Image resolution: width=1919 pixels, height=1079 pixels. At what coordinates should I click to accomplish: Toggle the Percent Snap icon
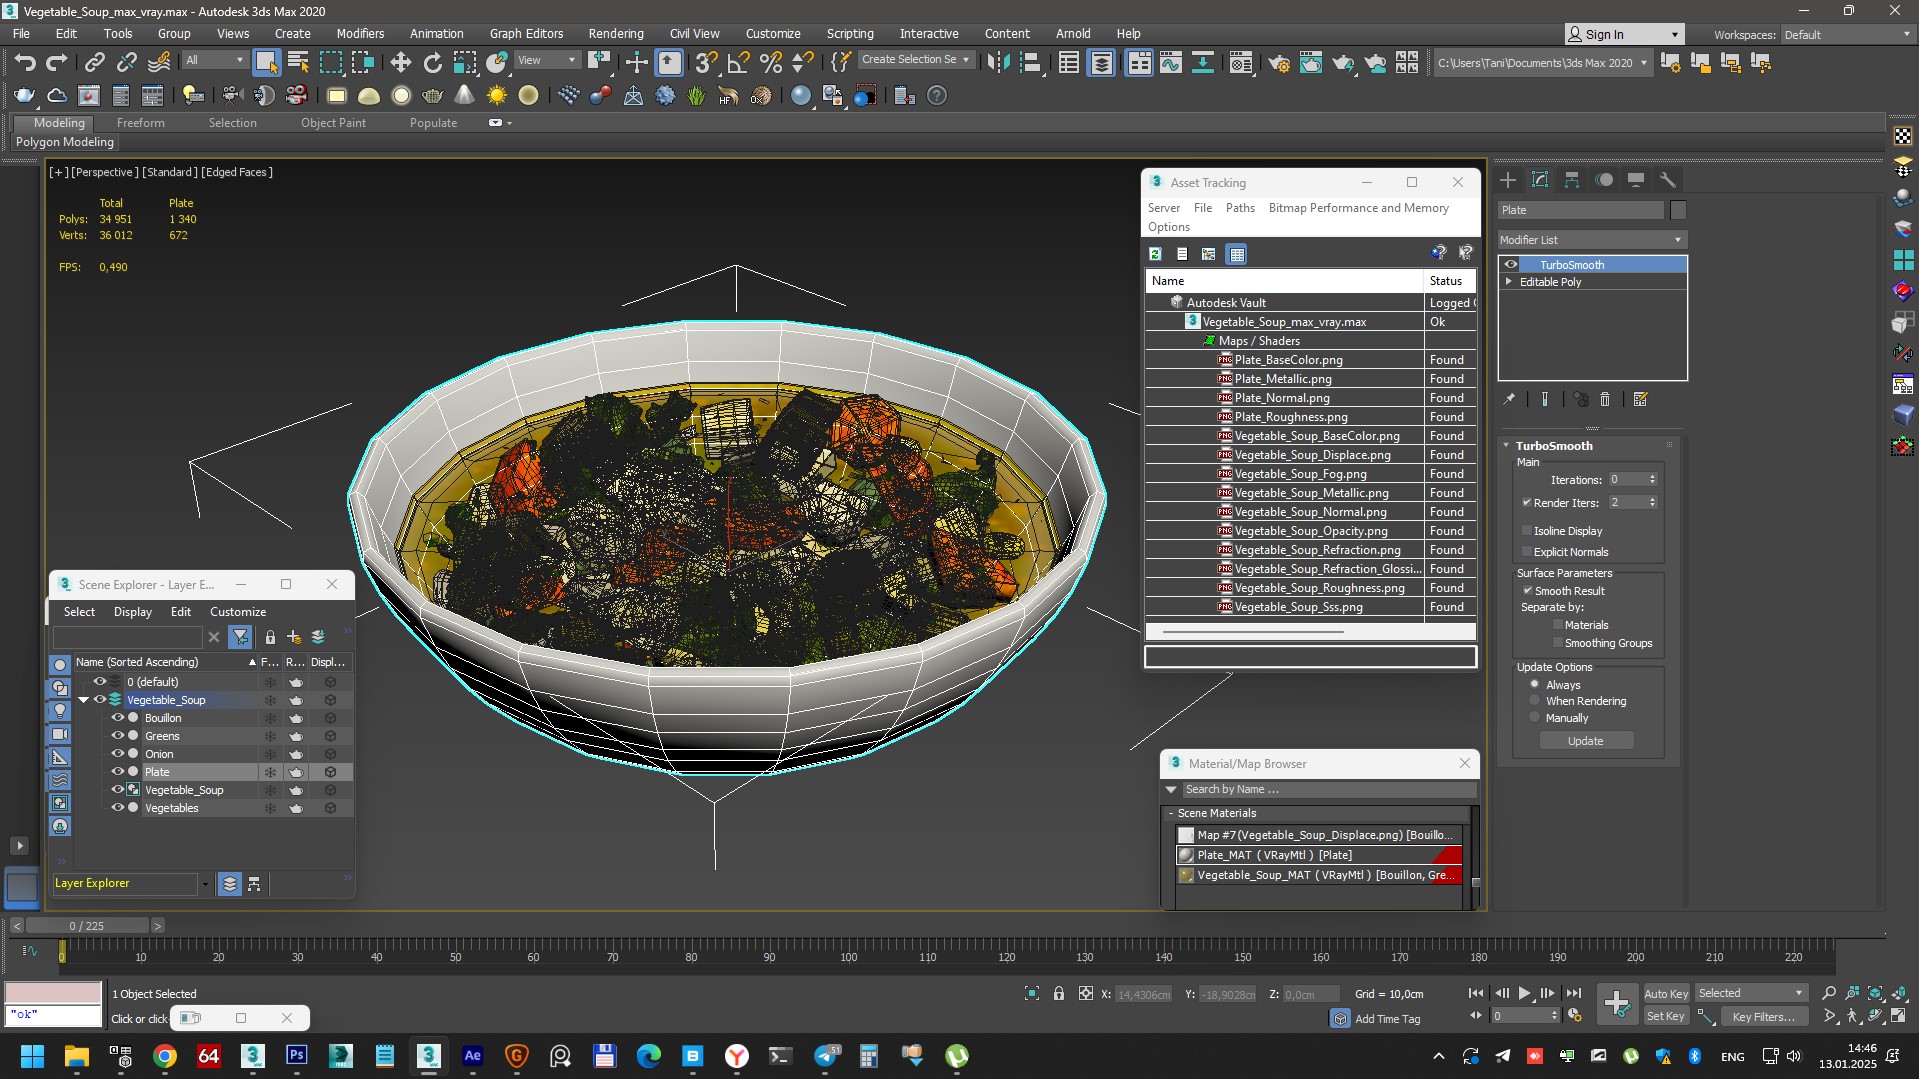click(x=771, y=63)
